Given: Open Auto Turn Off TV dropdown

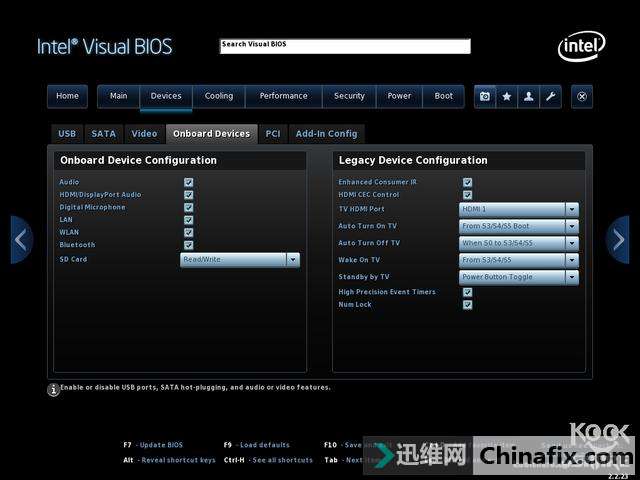Looking at the screenshot, I should (519, 243).
